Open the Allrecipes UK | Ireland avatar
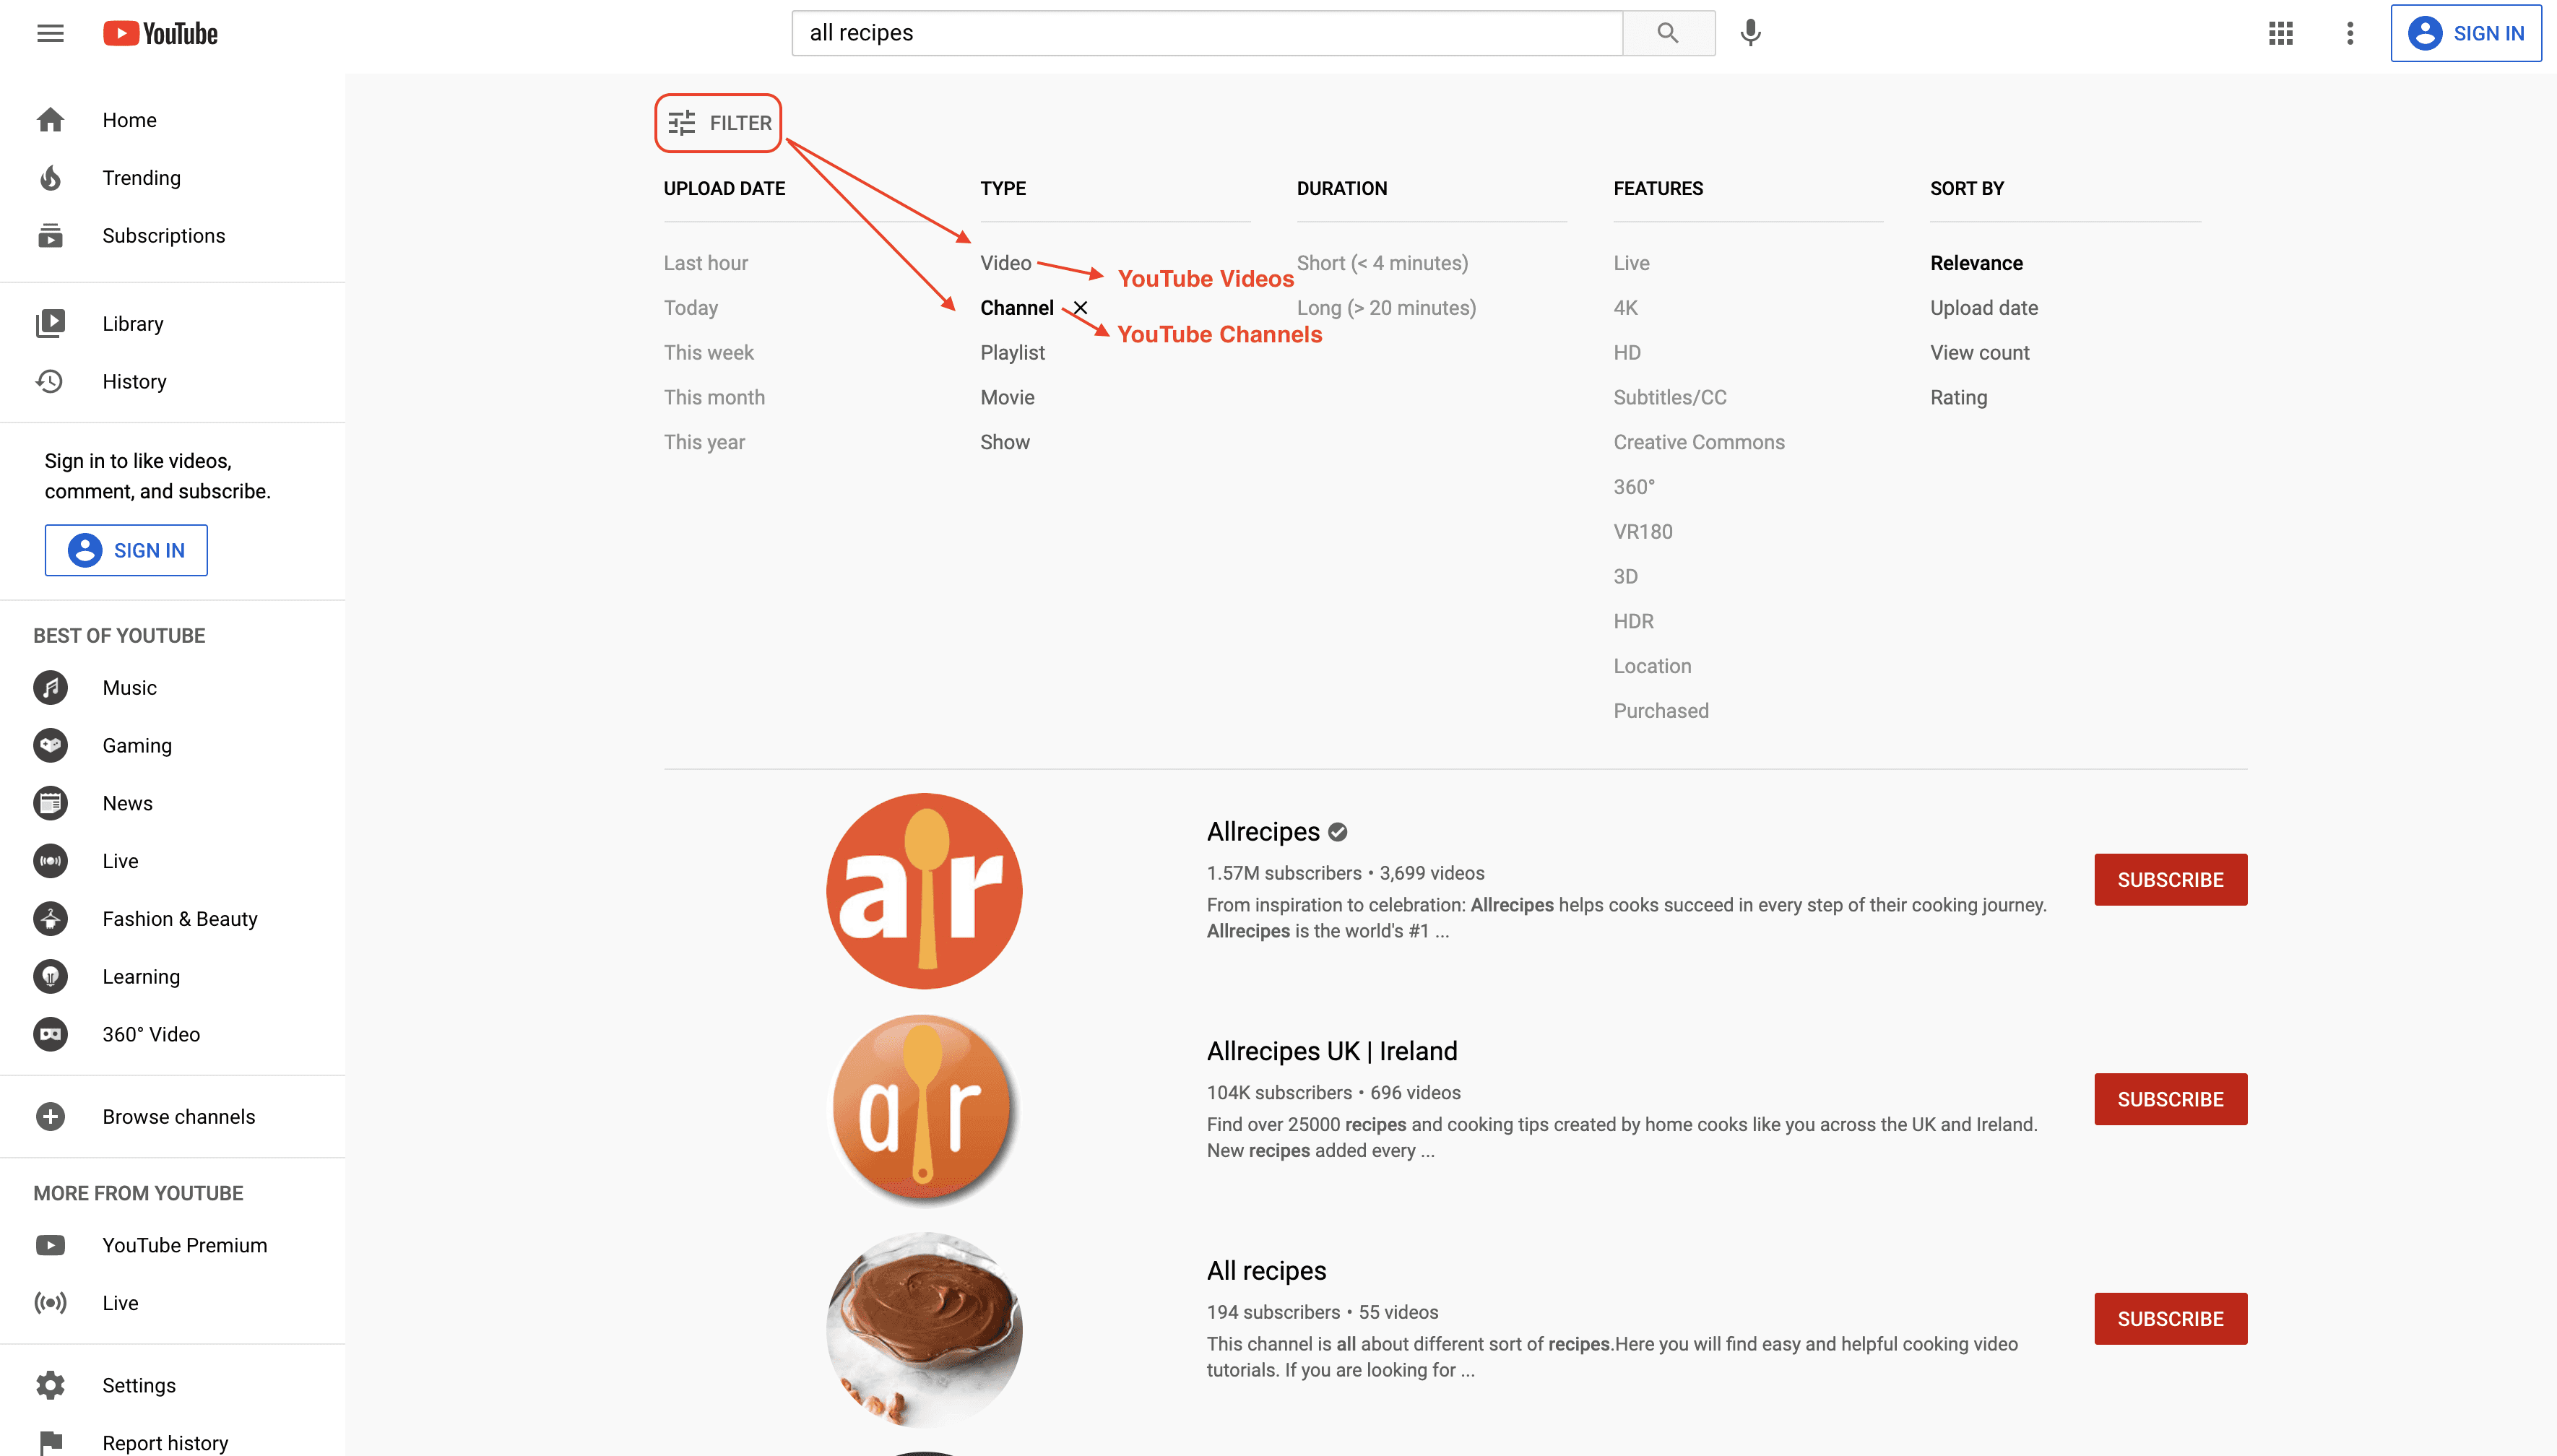Viewport: 2557px width, 1456px height. (924, 1111)
